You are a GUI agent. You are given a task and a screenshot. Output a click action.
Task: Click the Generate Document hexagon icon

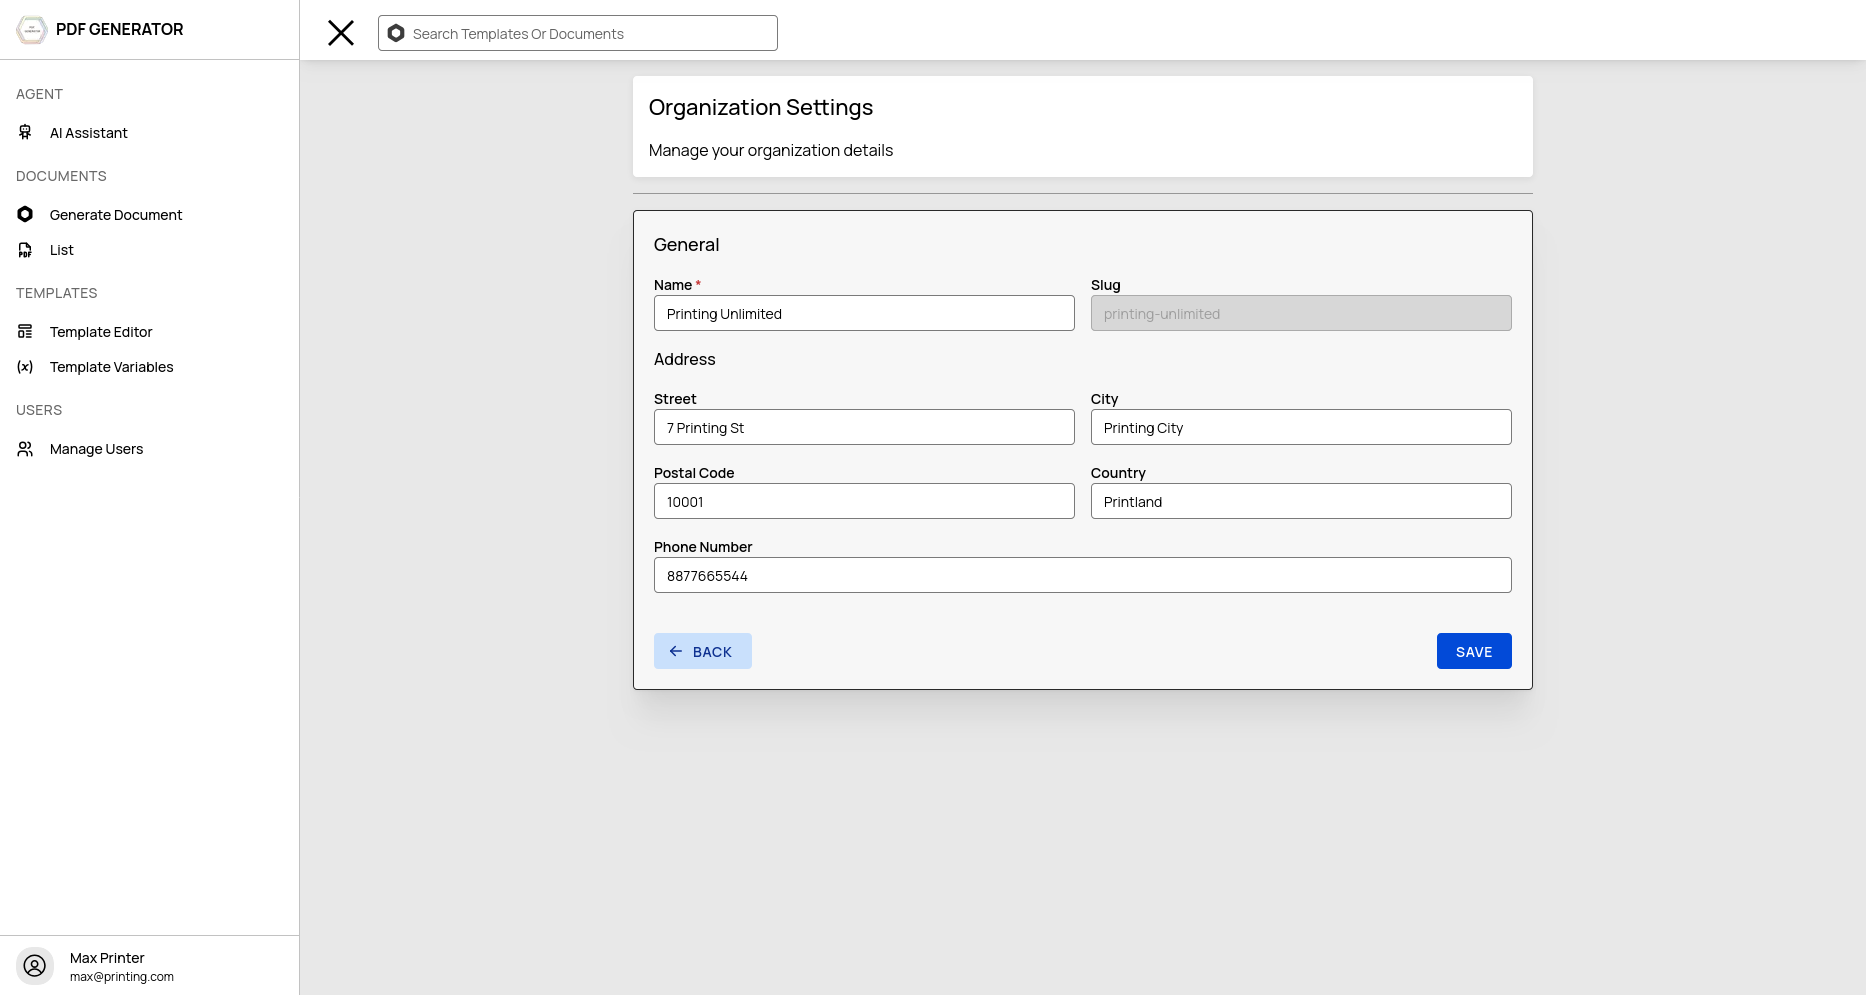pos(25,214)
